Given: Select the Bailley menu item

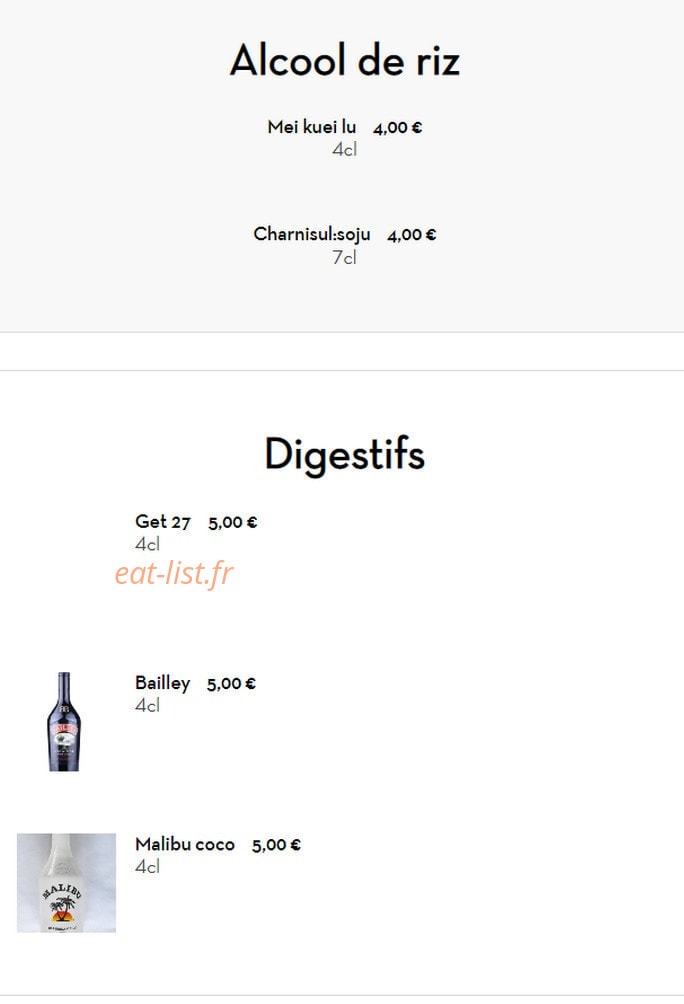Looking at the screenshot, I should (x=163, y=683).
